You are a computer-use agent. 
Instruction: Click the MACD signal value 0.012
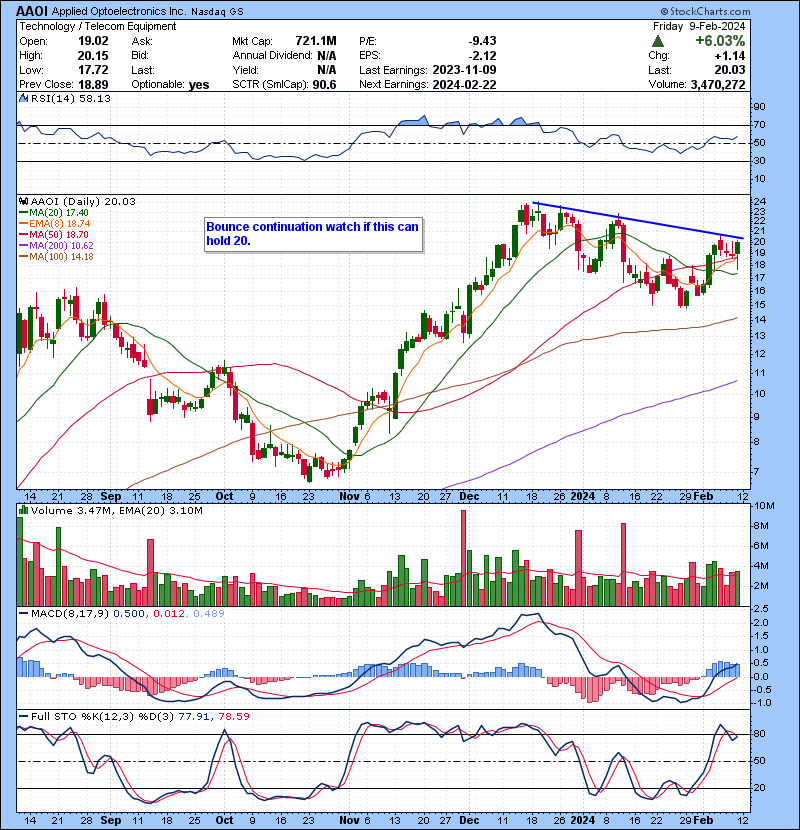pyautogui.click(x=169, y=613)
